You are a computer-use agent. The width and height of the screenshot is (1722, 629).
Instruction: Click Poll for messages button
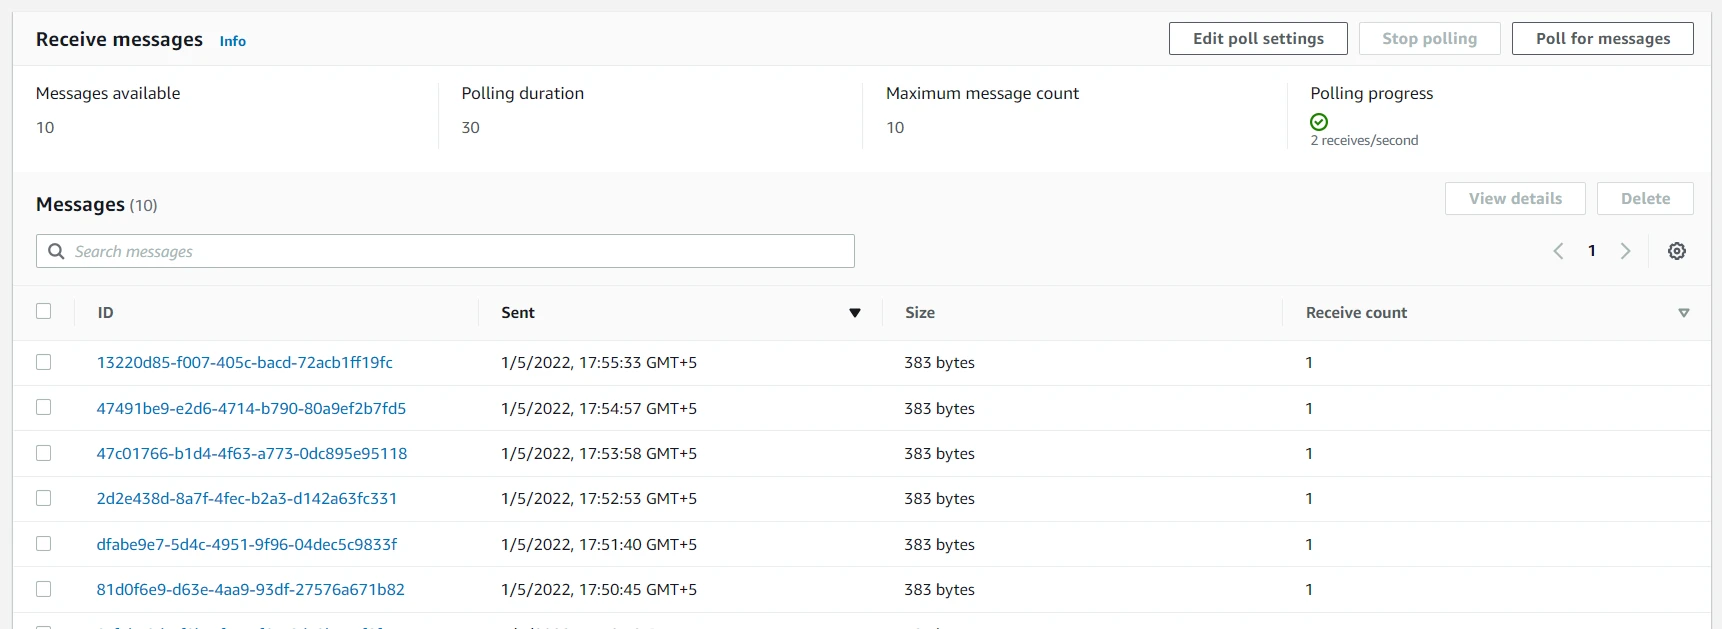(x=1602, y=39)
